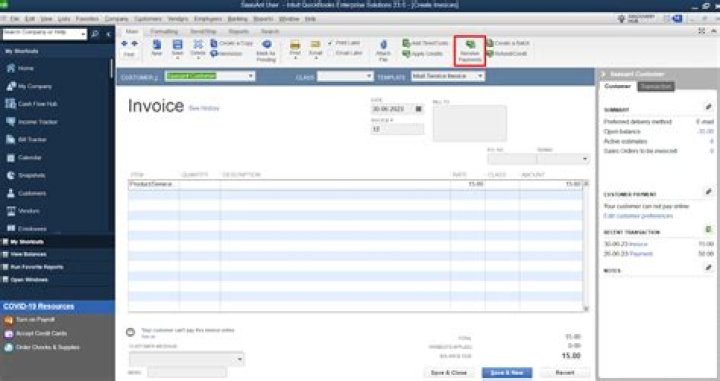Open the Template dropdown
The image size is (720, 381).
point(480,76)
